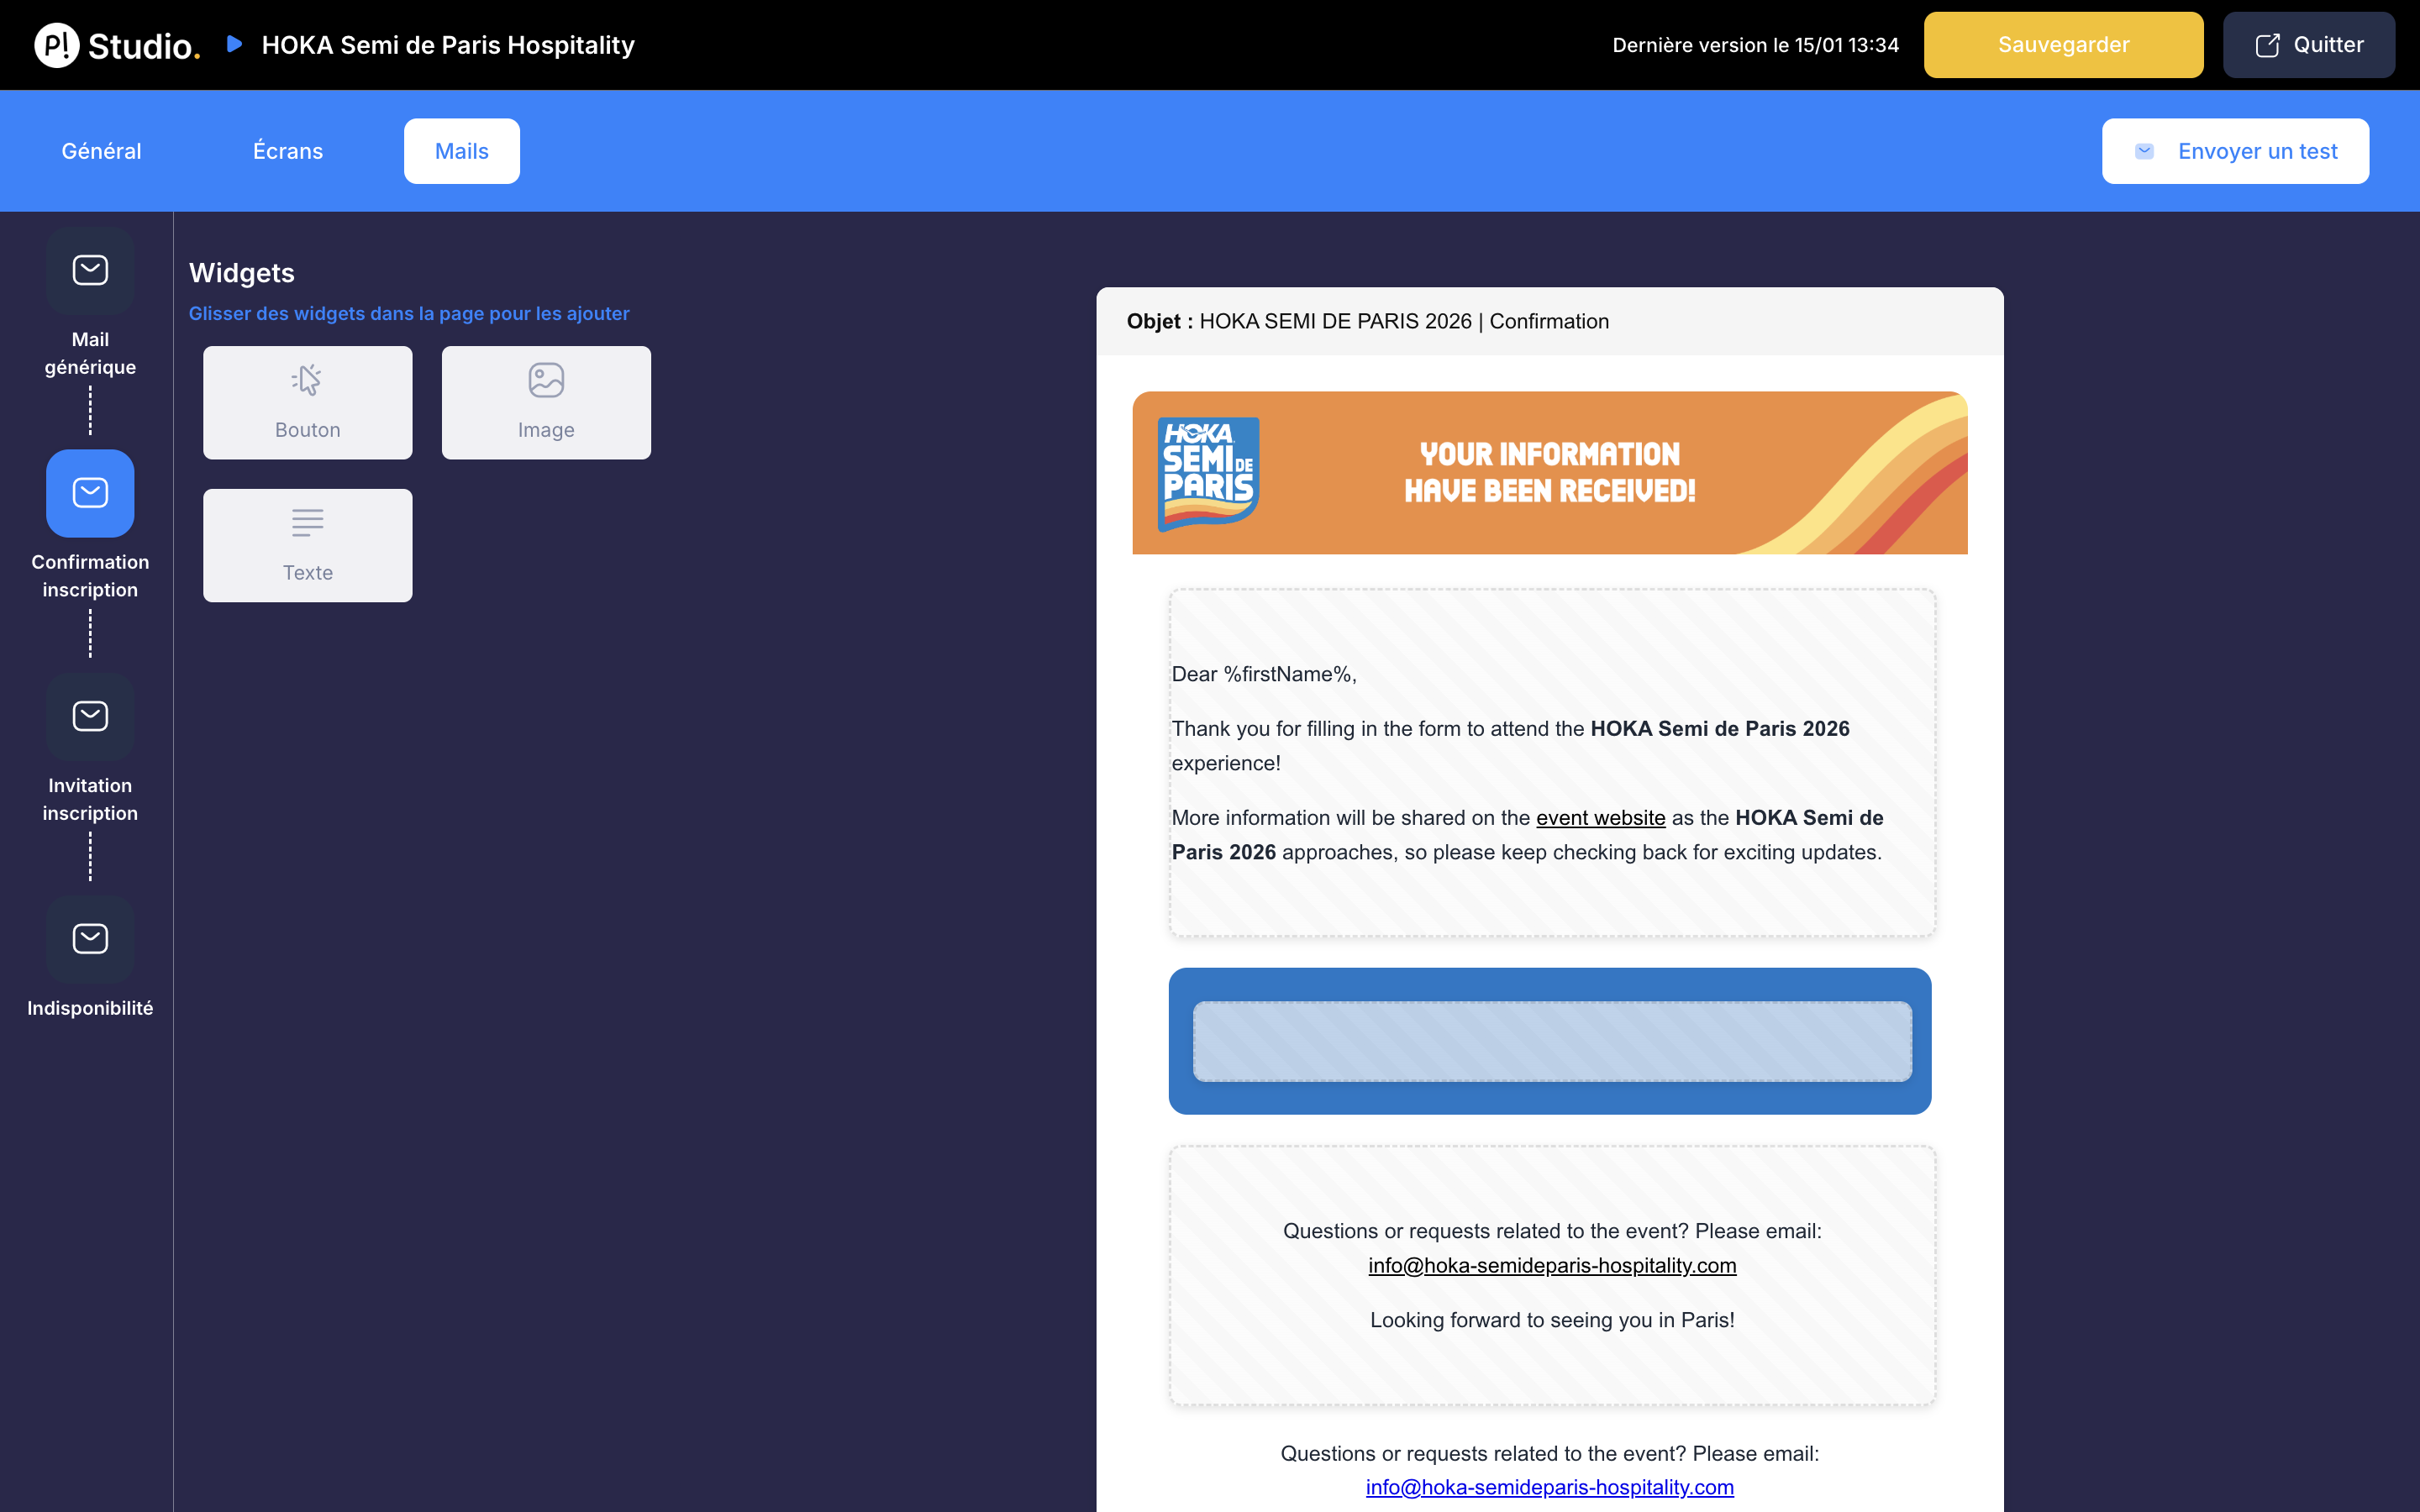
Task: Select the Dear %firstName% text block
Action: click(x=1552, y=763)
